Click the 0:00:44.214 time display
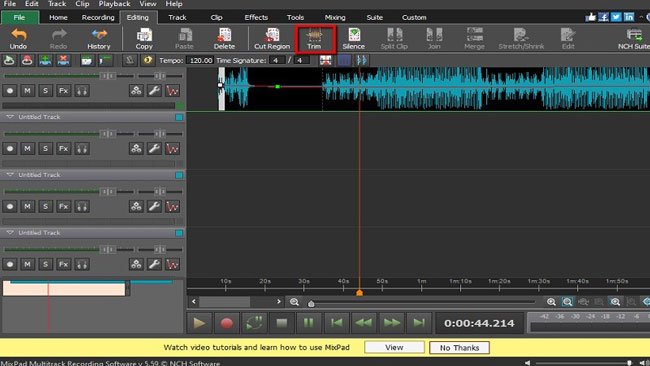The width and height of the screenshot is (650, 366). [x=479, y=323]
